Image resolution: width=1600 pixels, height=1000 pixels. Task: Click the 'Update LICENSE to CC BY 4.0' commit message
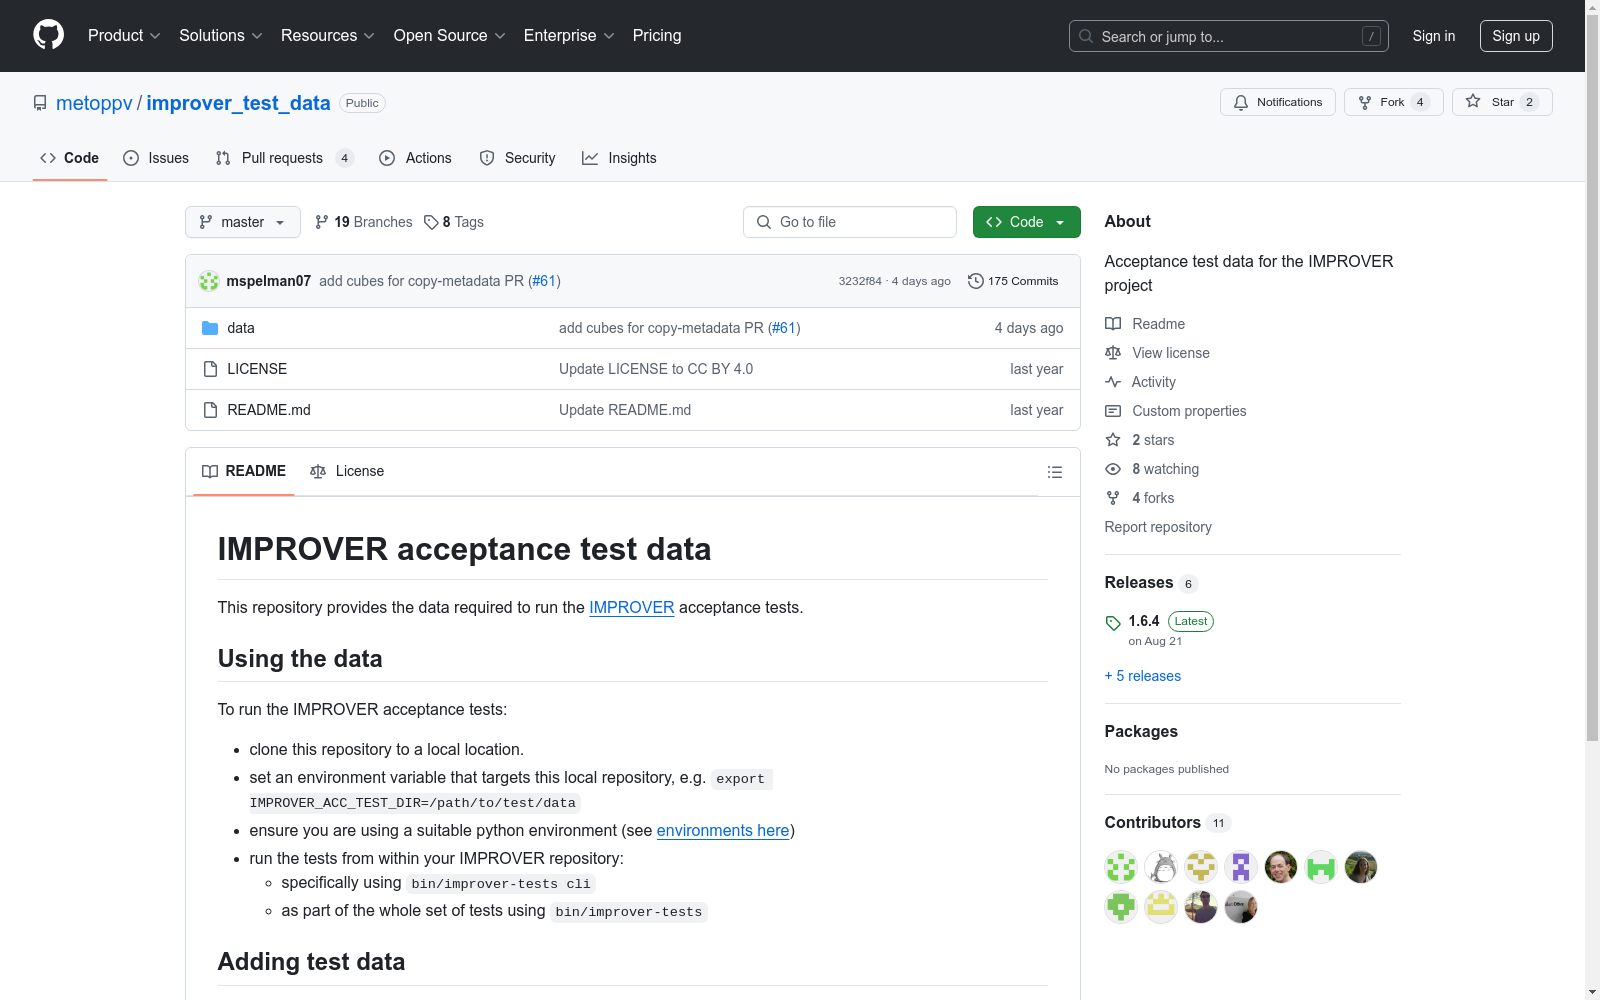[x=656, y=369]
